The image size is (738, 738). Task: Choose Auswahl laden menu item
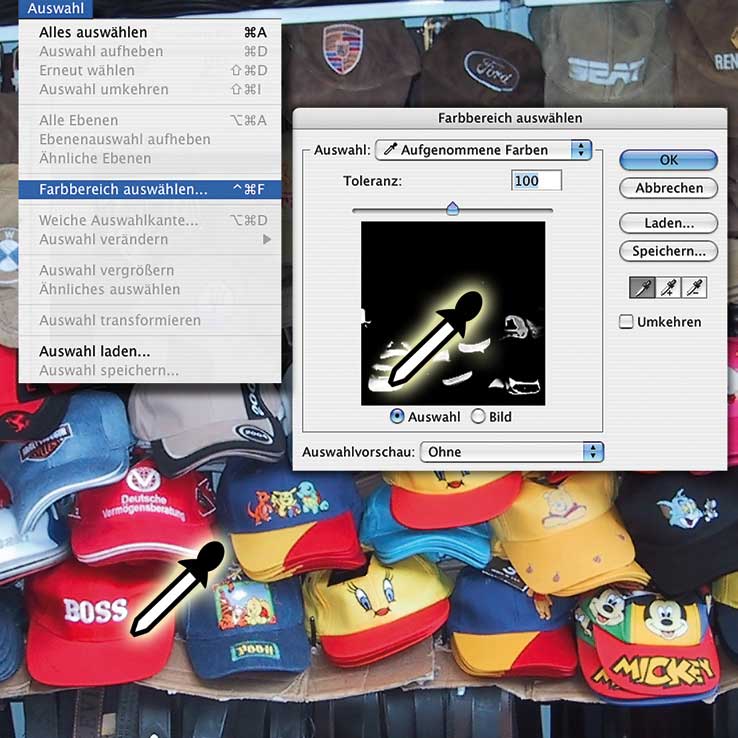point(150,352)
